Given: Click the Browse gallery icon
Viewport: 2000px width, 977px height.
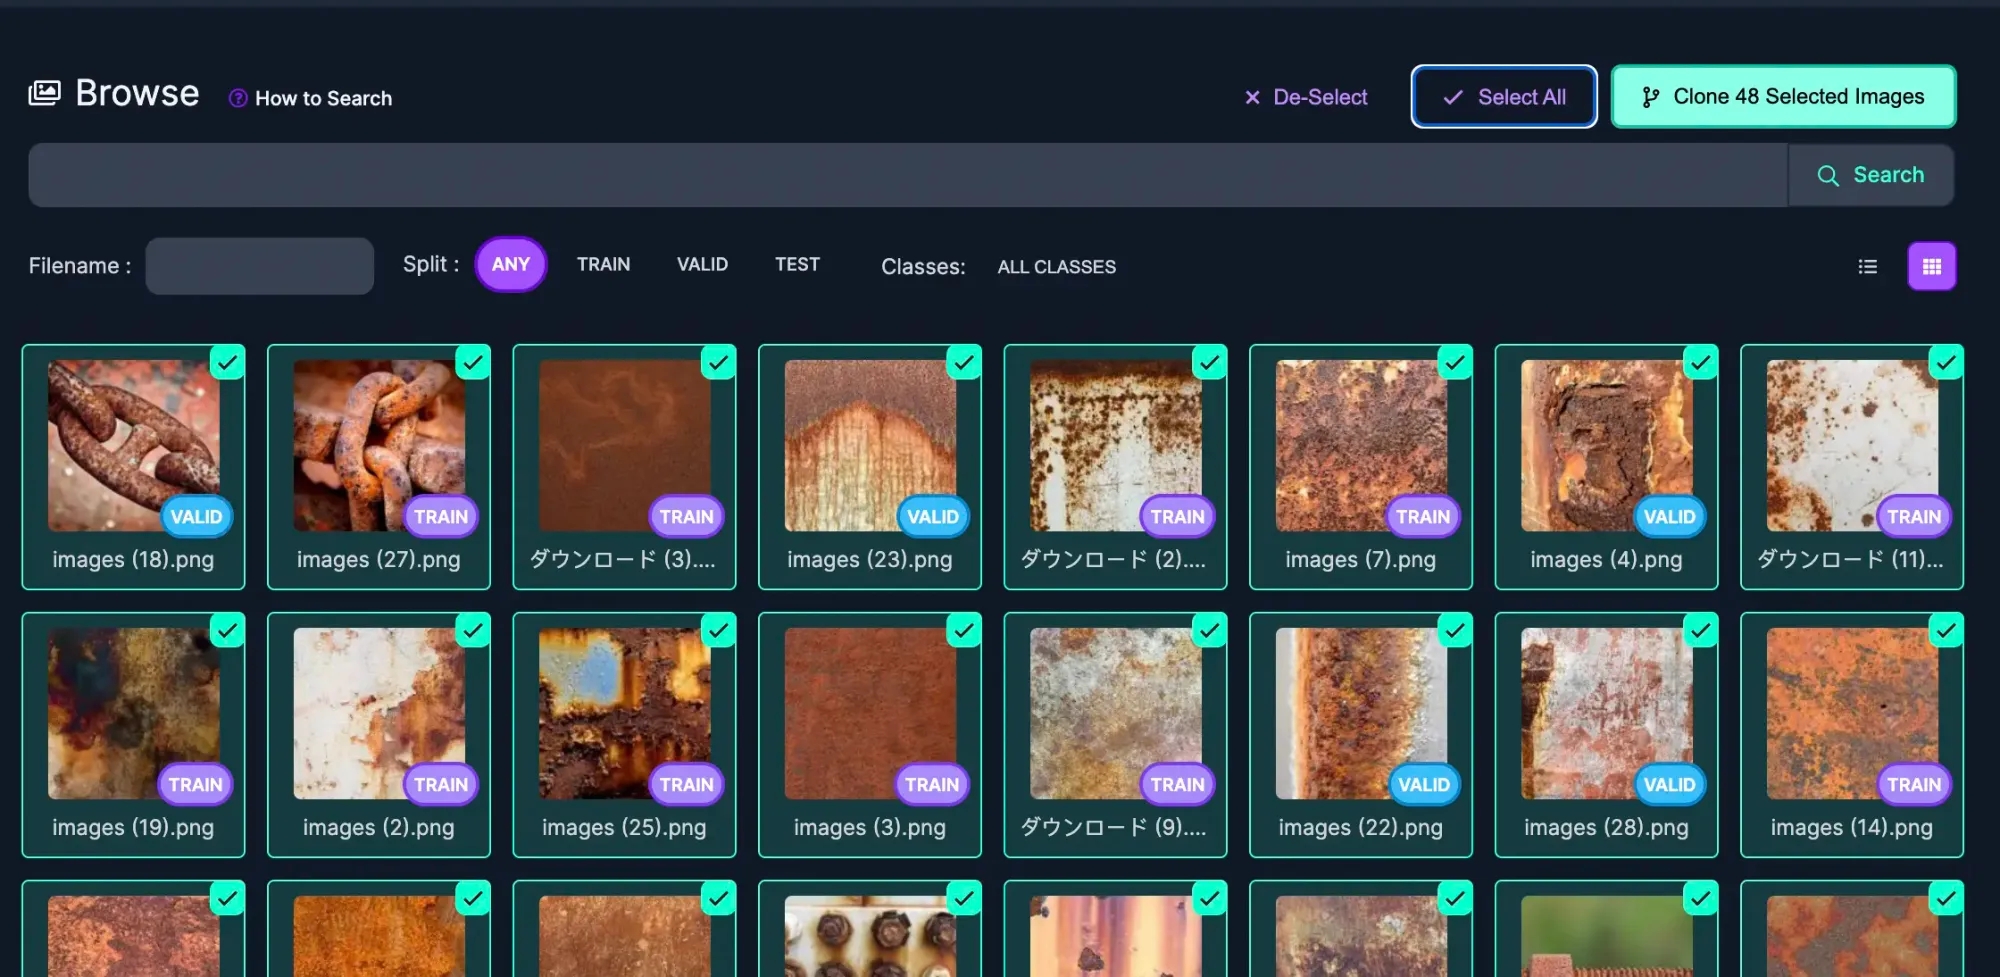Looking at the screenshot, I should [x=45, y=93].
